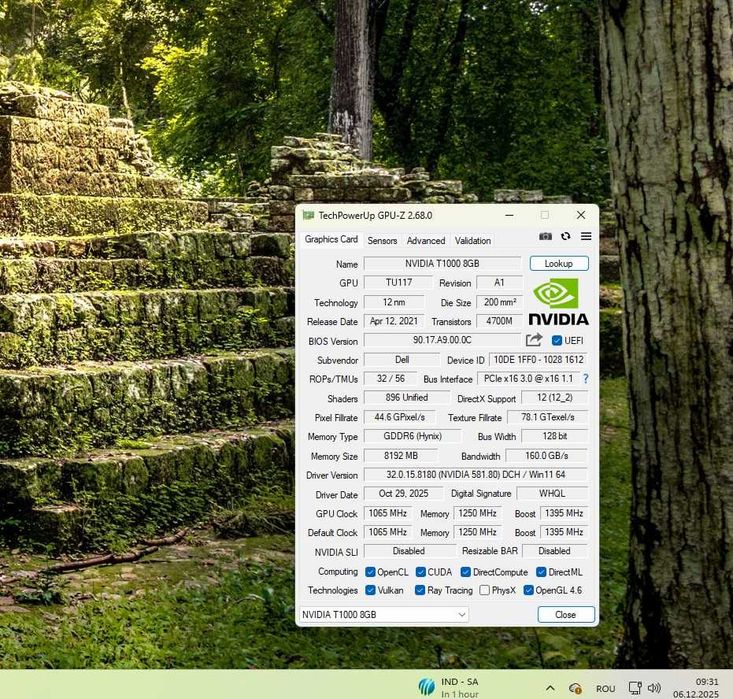Viewport: 733px width, 699px height.
Task: Click the Pixel Fillrate 44.6 GPixel/s
Action: 400,417
